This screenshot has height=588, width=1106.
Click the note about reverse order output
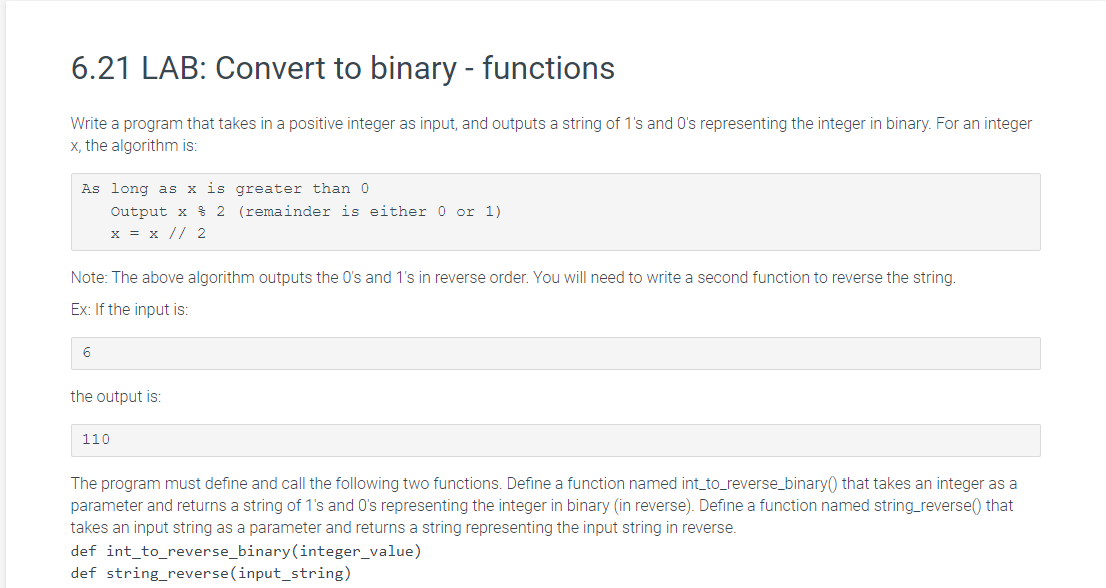[x=513, y=278]
